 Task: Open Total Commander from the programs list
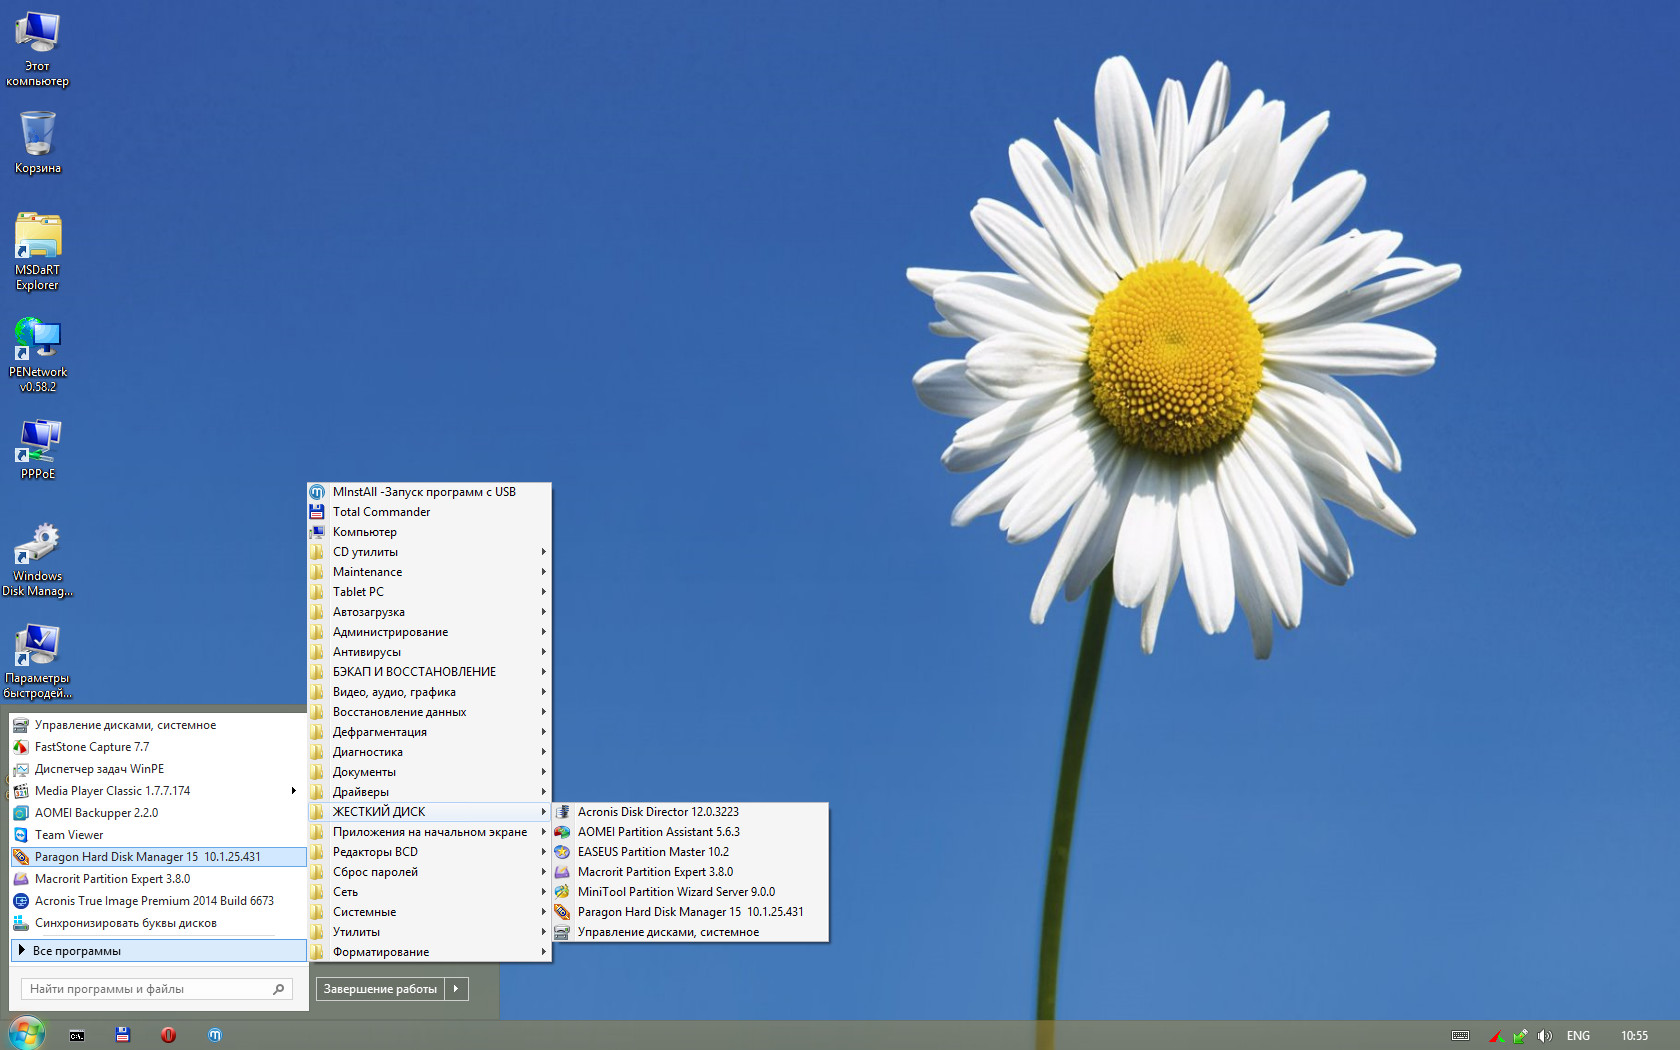pyautogui.click(x=381, y=512)
